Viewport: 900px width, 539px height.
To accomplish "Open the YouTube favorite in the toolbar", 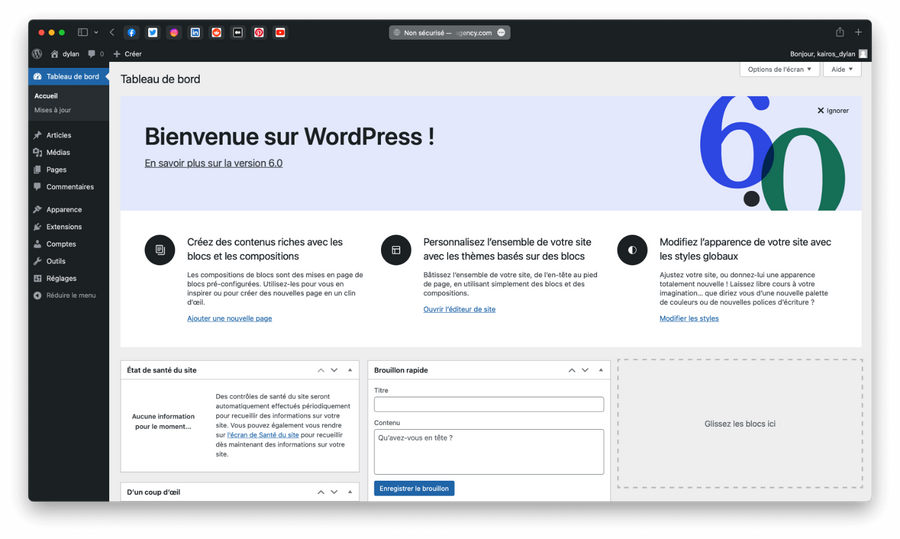I will pyautogui.click(x=280, y=33).
